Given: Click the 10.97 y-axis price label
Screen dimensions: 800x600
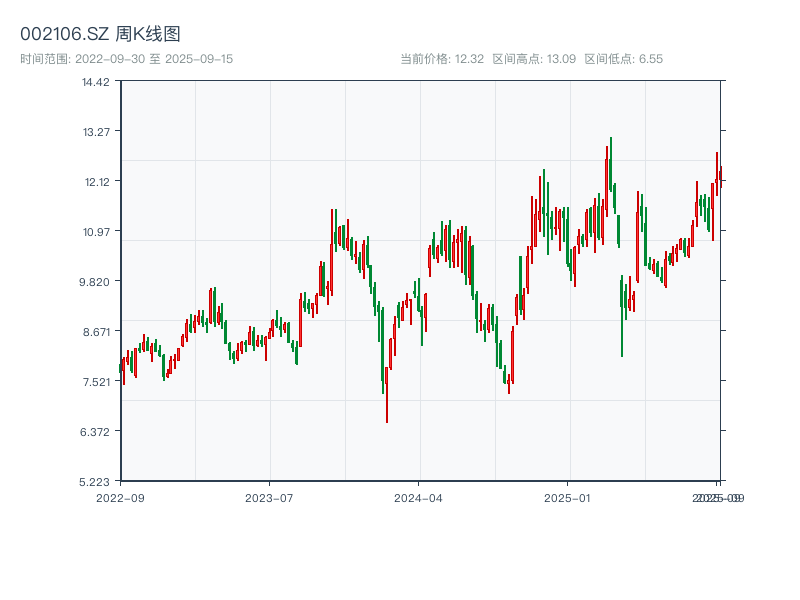Looking at the screenshot, I should click(96, 231).
